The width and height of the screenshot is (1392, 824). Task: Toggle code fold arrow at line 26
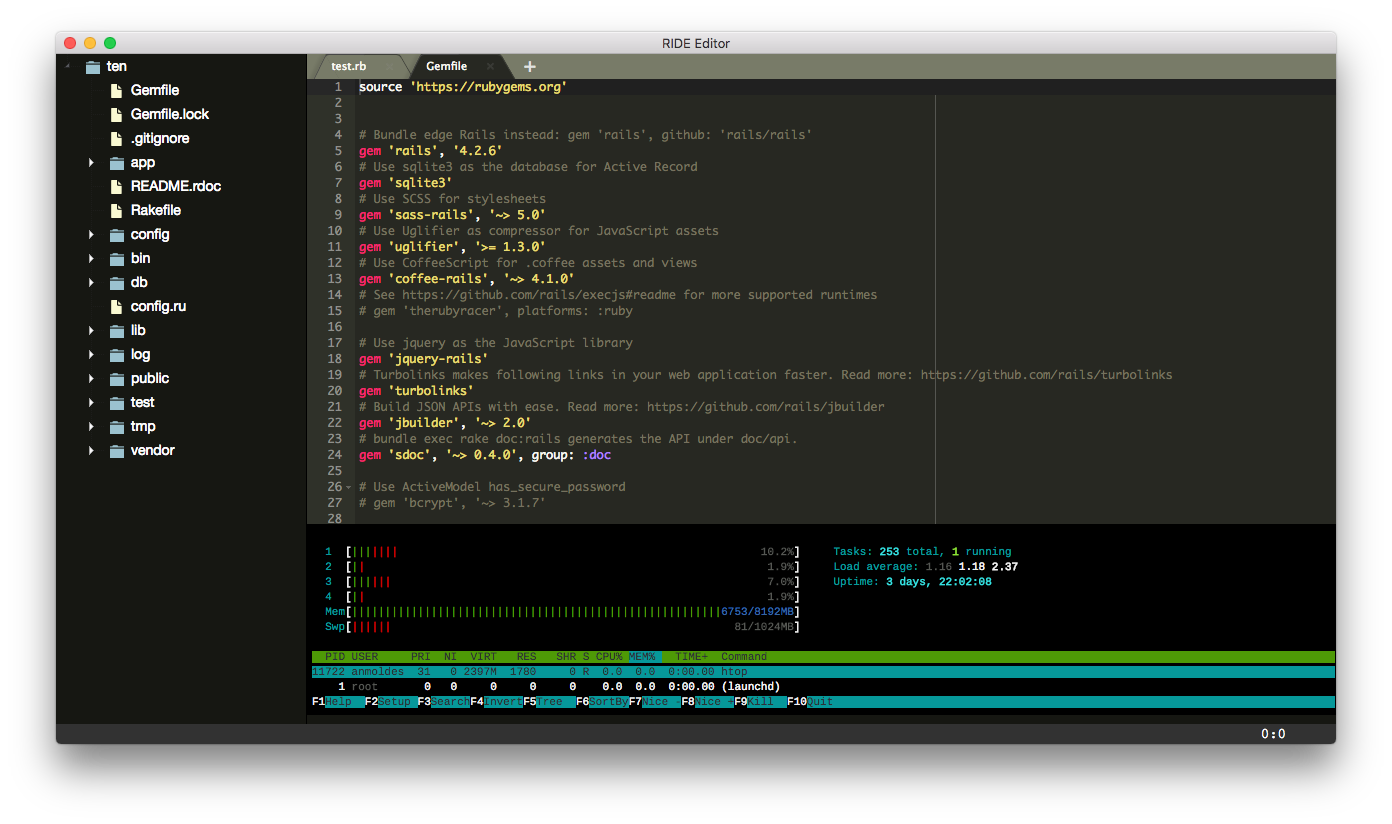pyautogui.click(x=348, y=487)
